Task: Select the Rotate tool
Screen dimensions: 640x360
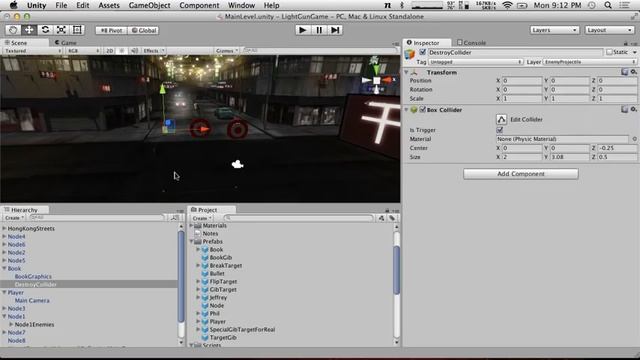Action: coord(45,30)
